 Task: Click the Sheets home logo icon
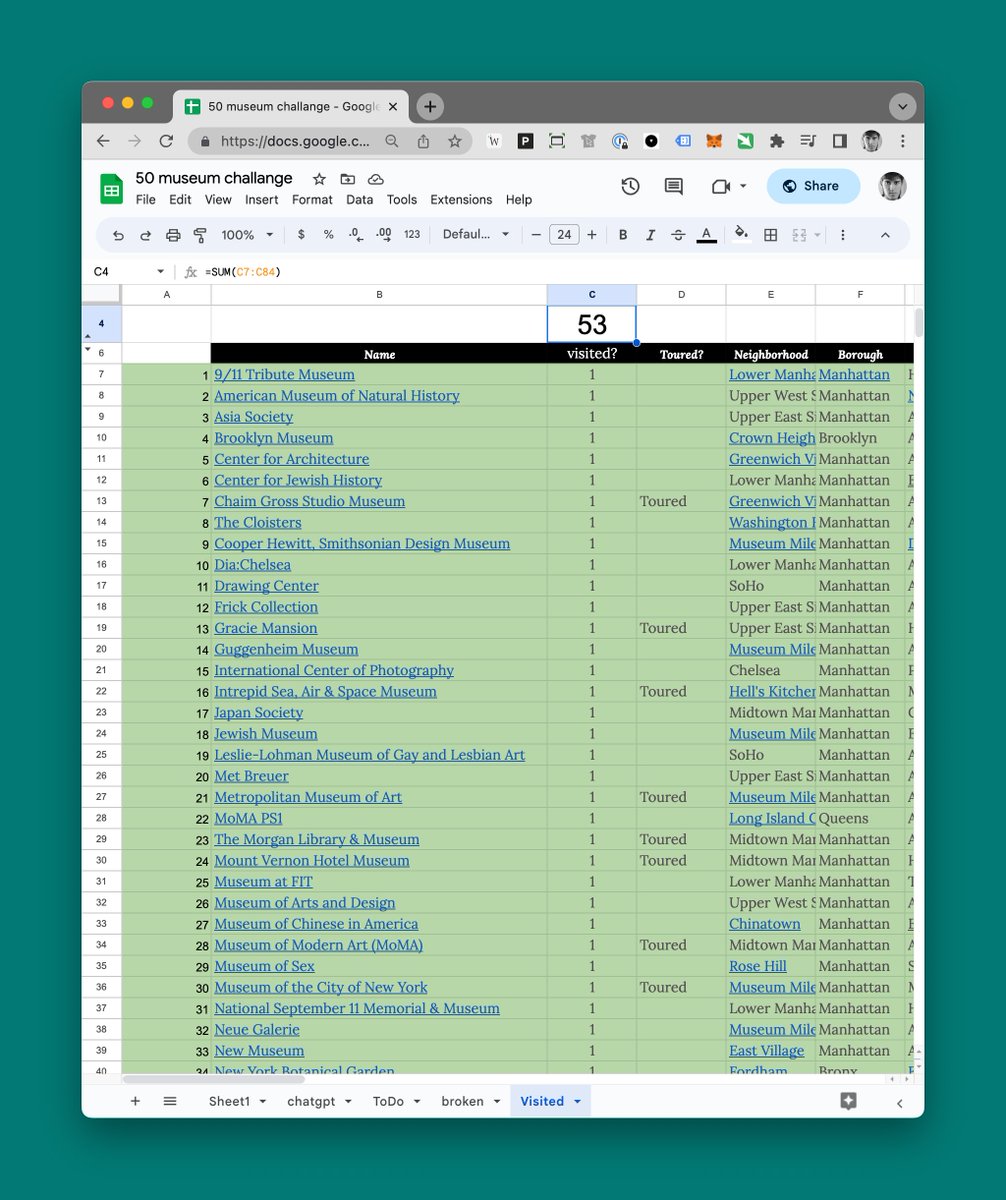click(x=111, y=188)
